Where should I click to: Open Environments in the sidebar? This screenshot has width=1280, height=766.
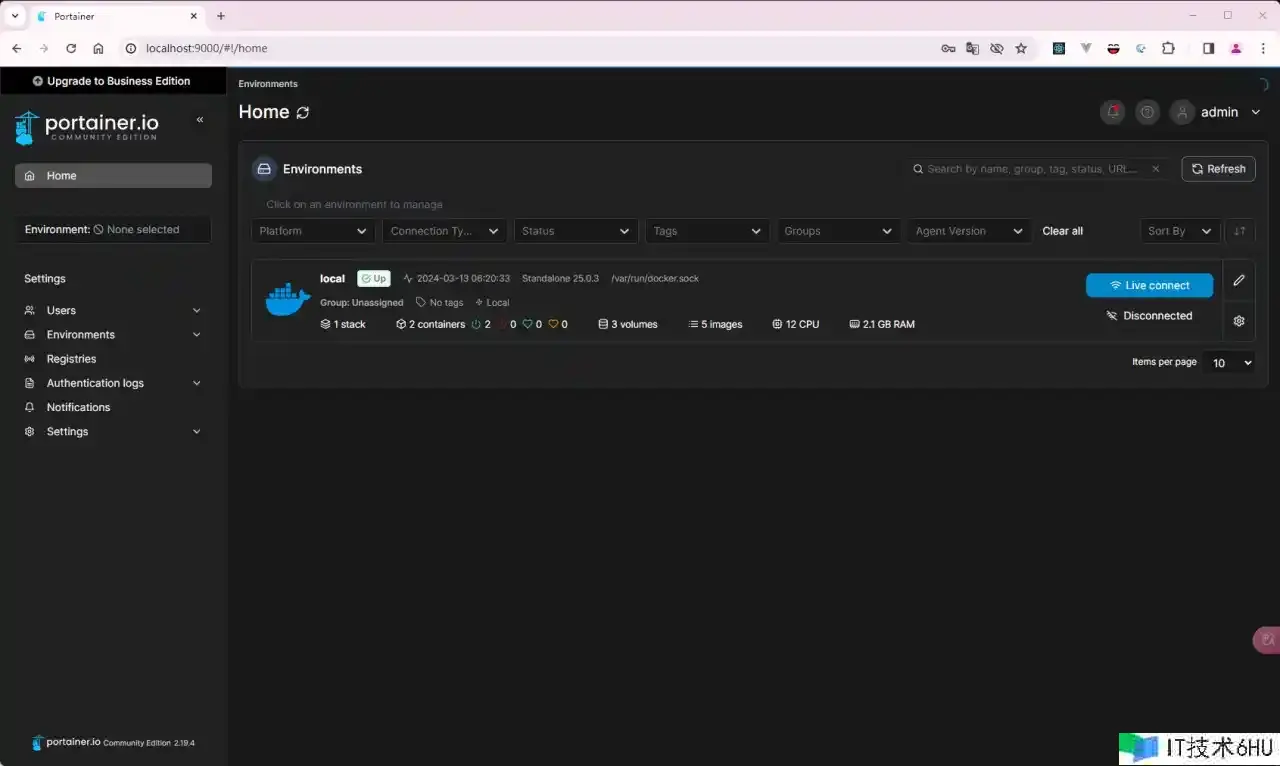click(x=81, y=335)
